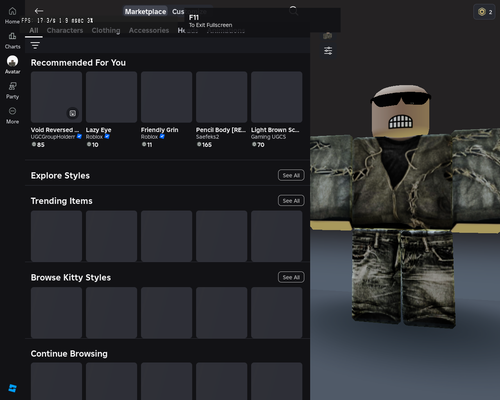
Task: Open the Void Reversed item thumbnail
Action: click(x=56, y=97)
